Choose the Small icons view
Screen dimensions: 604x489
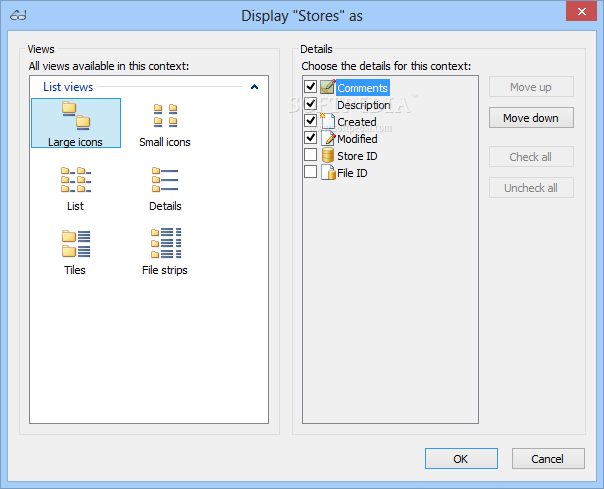[165, 123]
